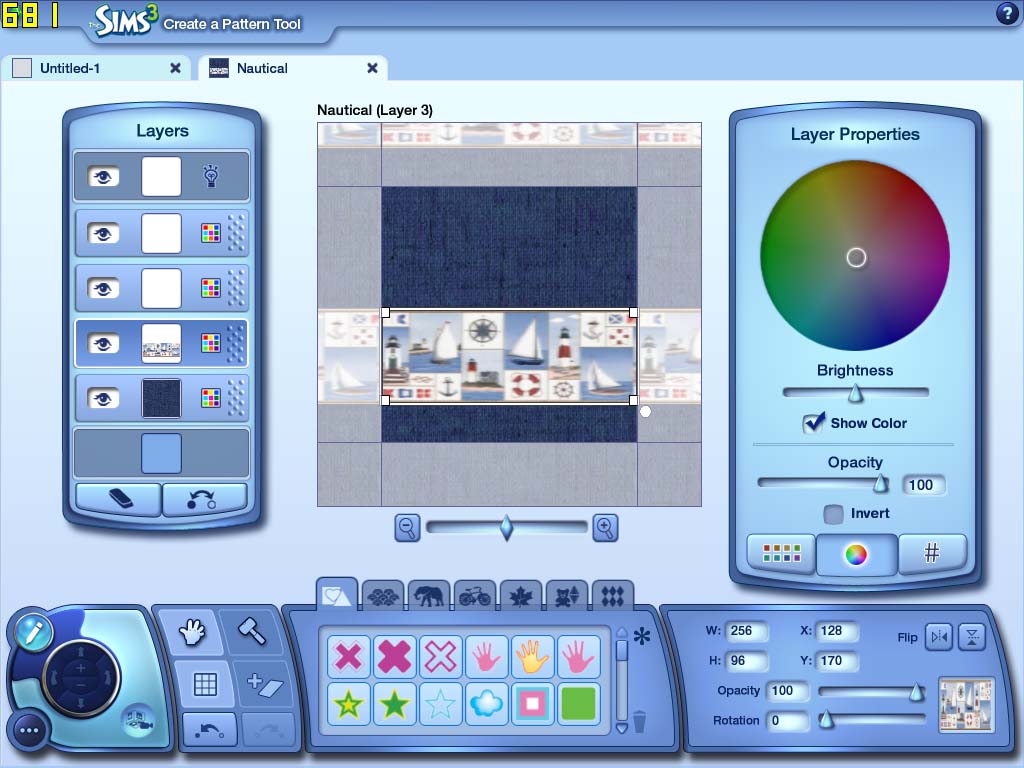Open the elephant animals sticker tab
This screenshot has width=1024, height=768.
tap(428, 596)
